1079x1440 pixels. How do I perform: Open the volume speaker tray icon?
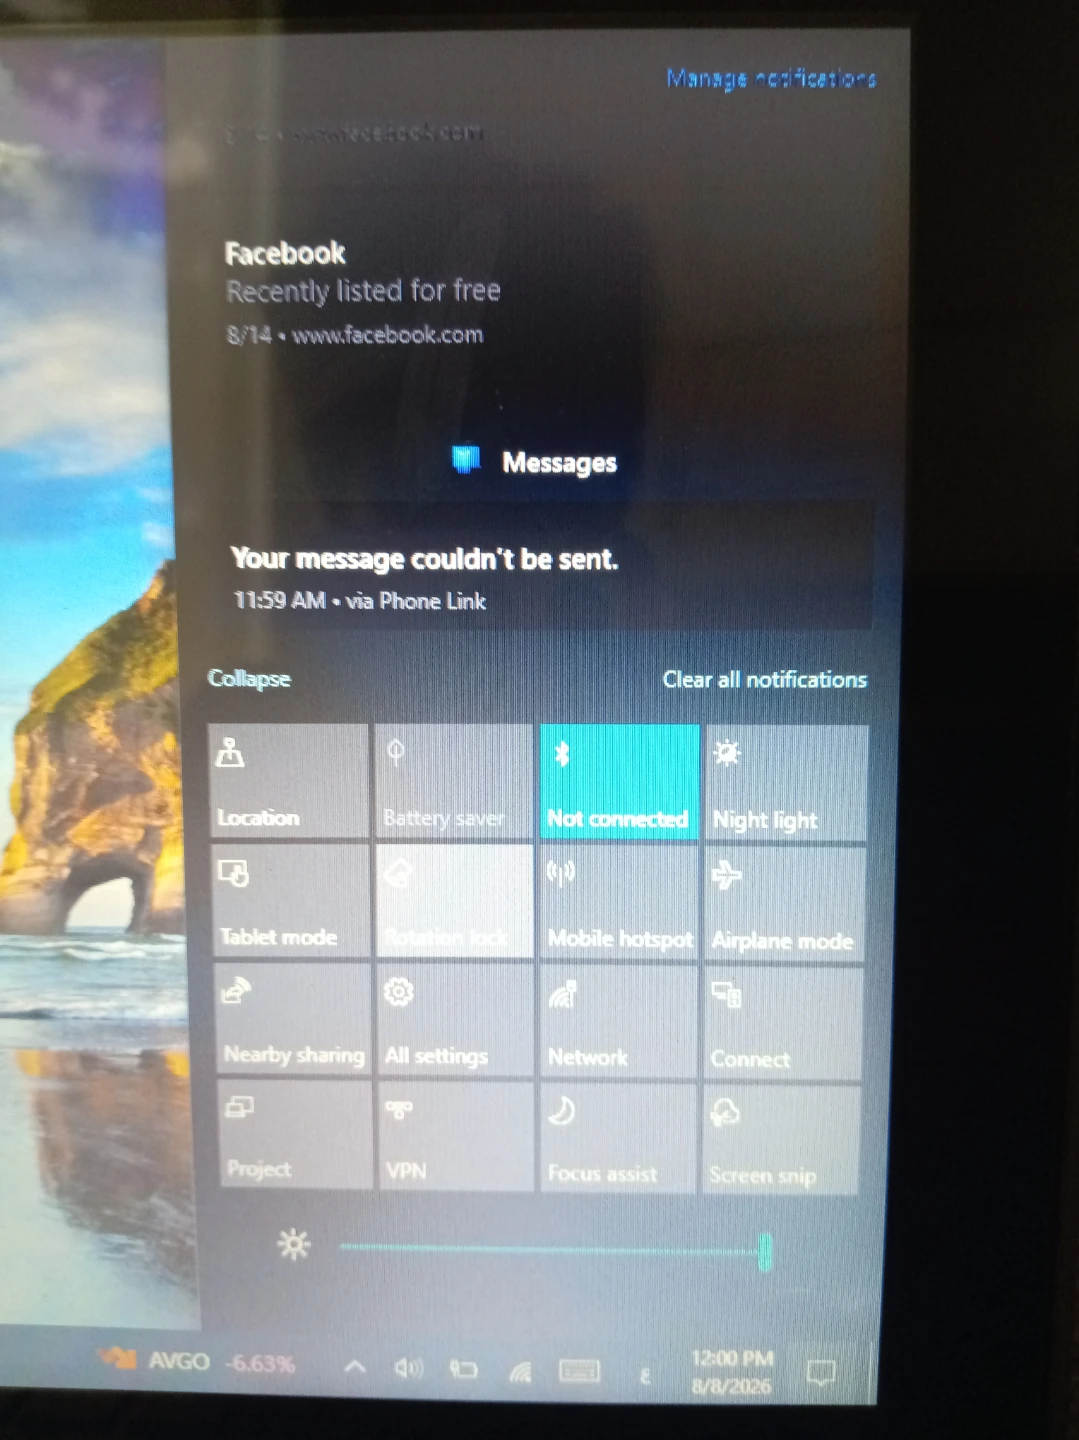[x=408, y=1367]
